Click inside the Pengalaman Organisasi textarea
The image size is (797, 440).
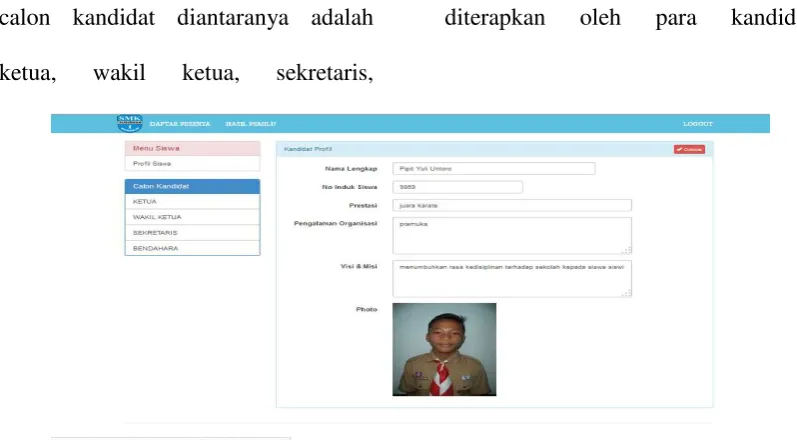[512, 236]
